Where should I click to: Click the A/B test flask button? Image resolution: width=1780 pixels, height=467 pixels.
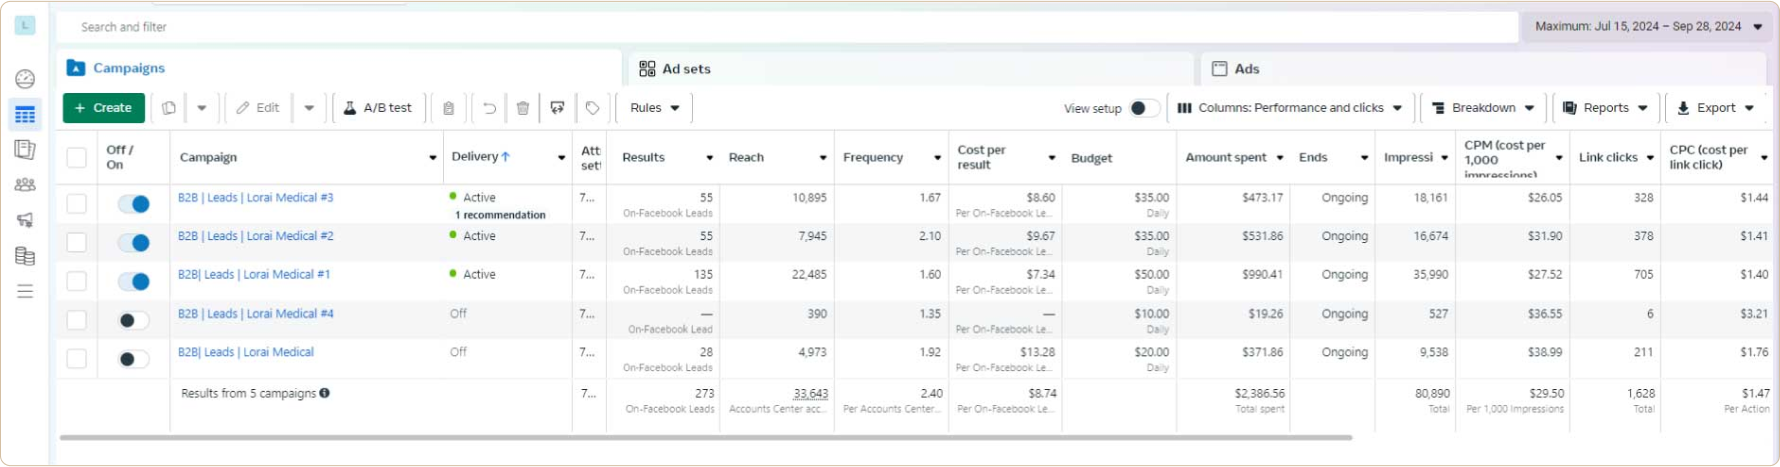pos(378,108)
